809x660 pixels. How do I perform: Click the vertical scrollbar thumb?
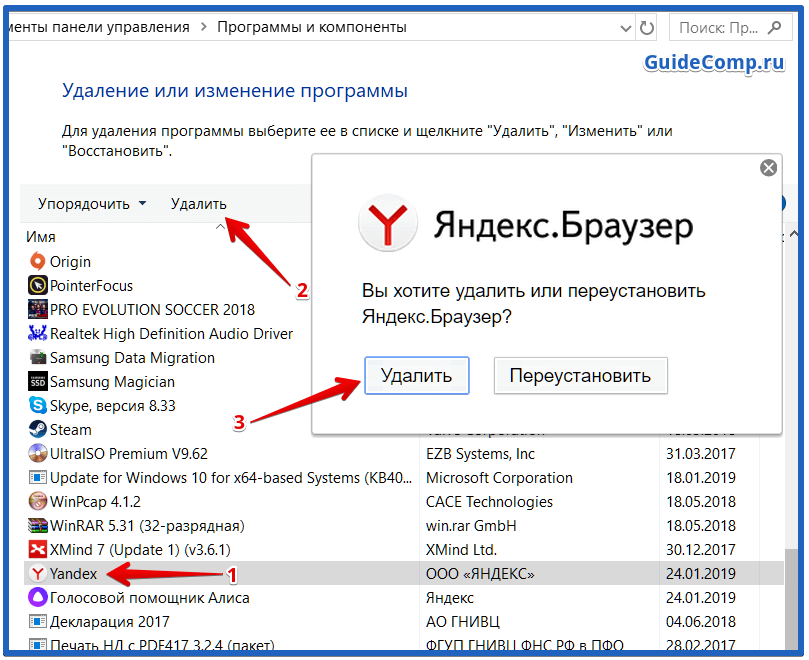click(x=790, y=599)
